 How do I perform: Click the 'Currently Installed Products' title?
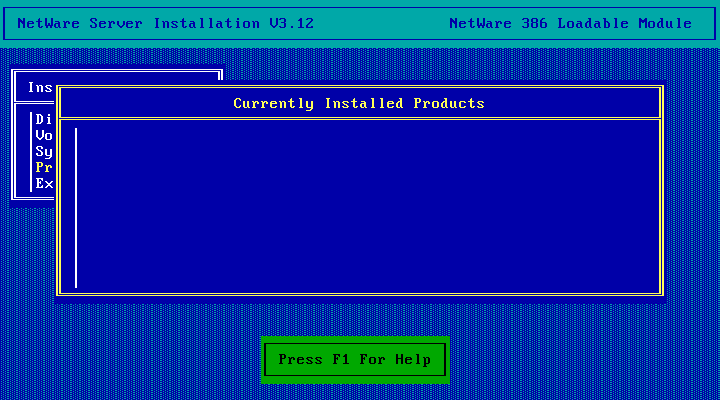click(x=359, y=103)
